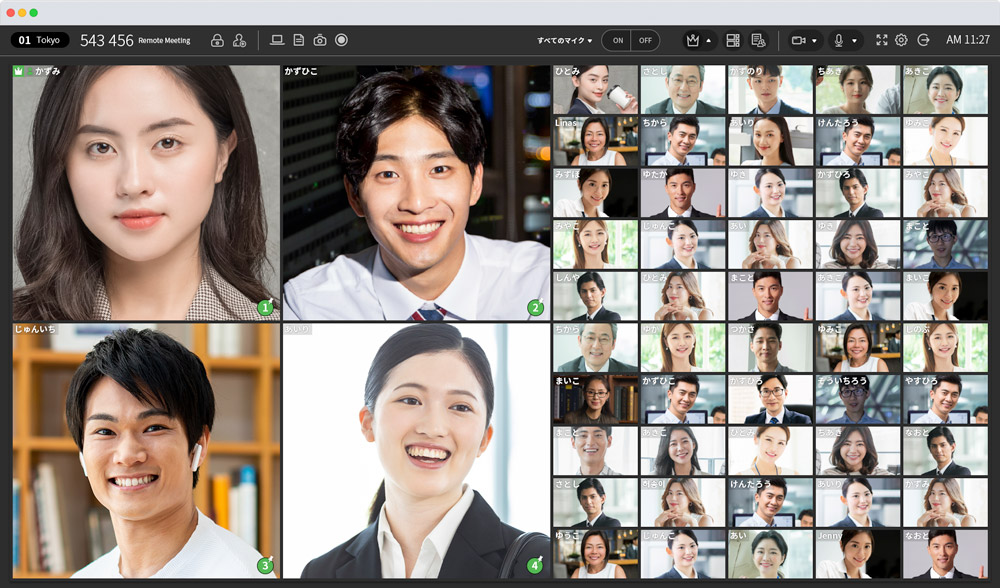
Task: Enter fullscreen mode
Action: pyautogui.click(x=881, y=40)
